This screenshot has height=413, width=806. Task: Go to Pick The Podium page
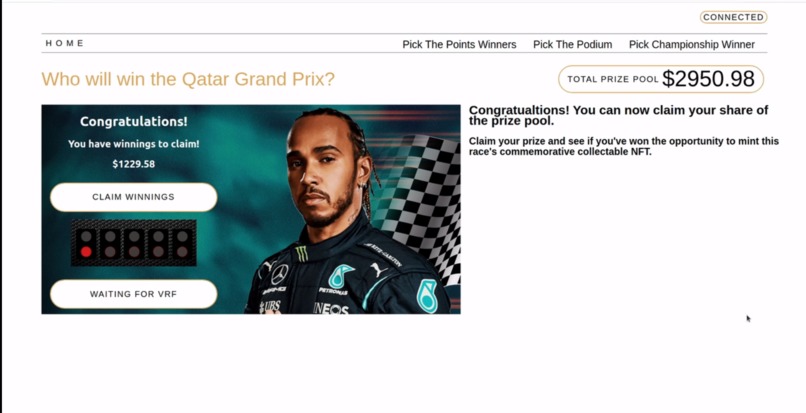[x=573, y=45]
